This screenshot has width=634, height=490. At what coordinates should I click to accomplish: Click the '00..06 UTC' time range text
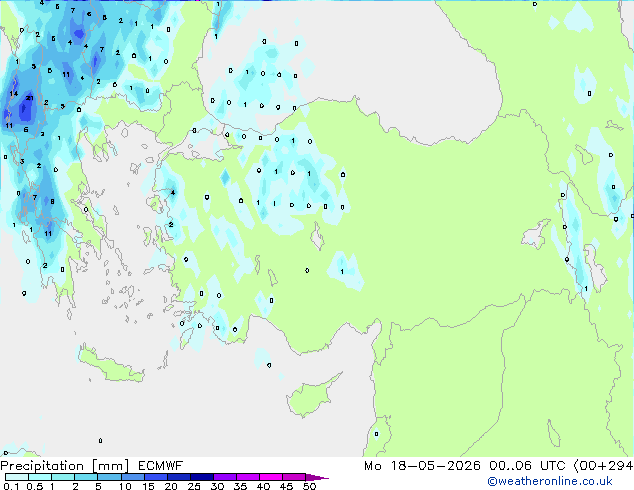[527, 466]
